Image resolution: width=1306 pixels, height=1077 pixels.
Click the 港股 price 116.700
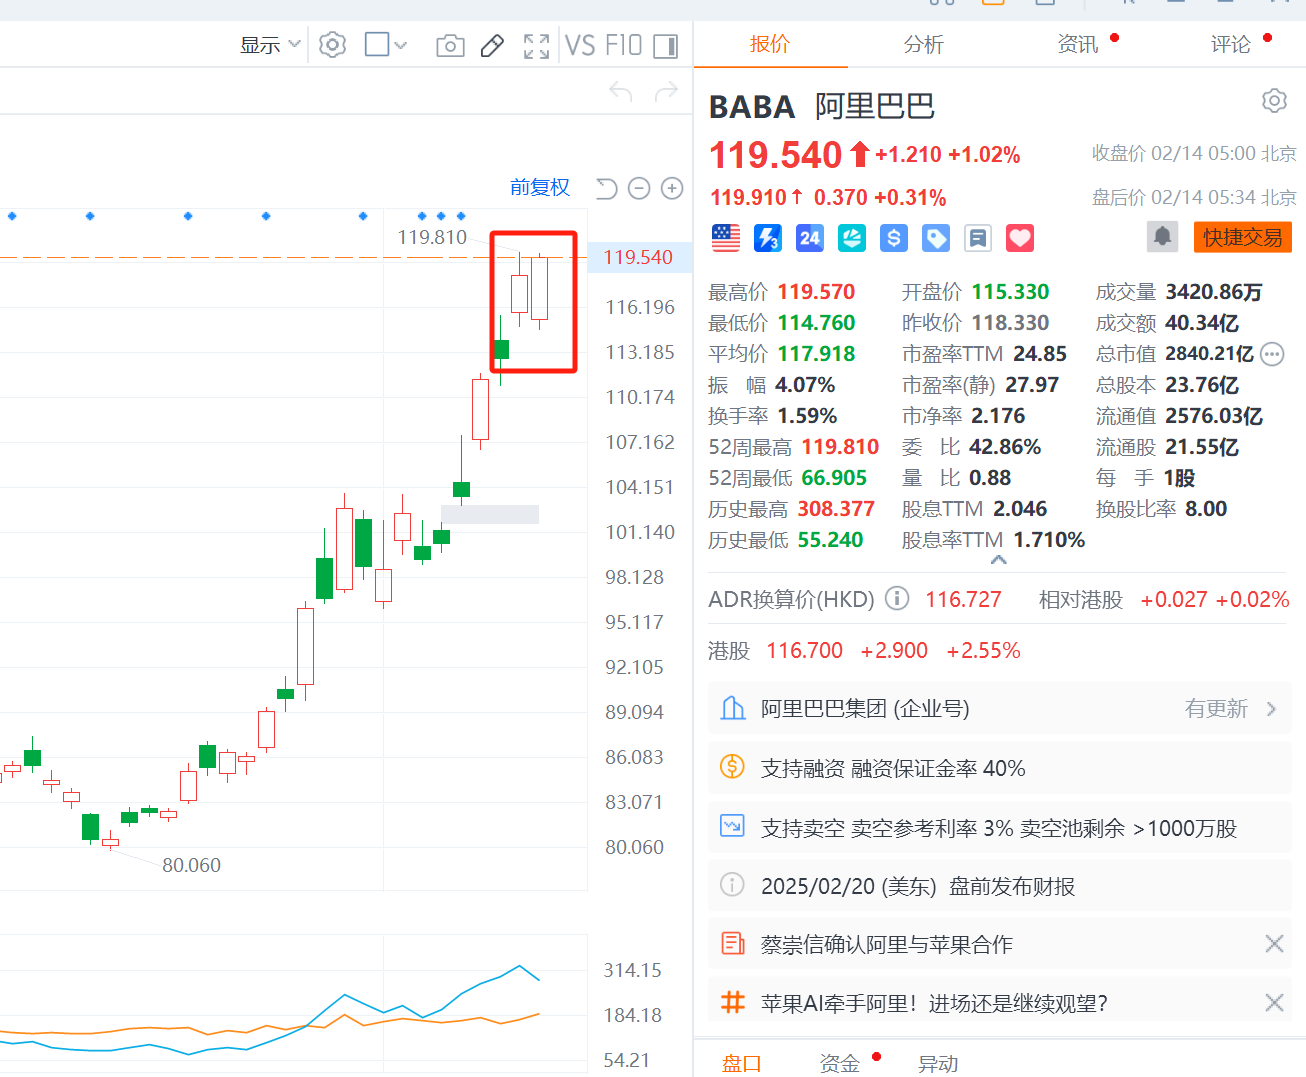tap(804, 651)
